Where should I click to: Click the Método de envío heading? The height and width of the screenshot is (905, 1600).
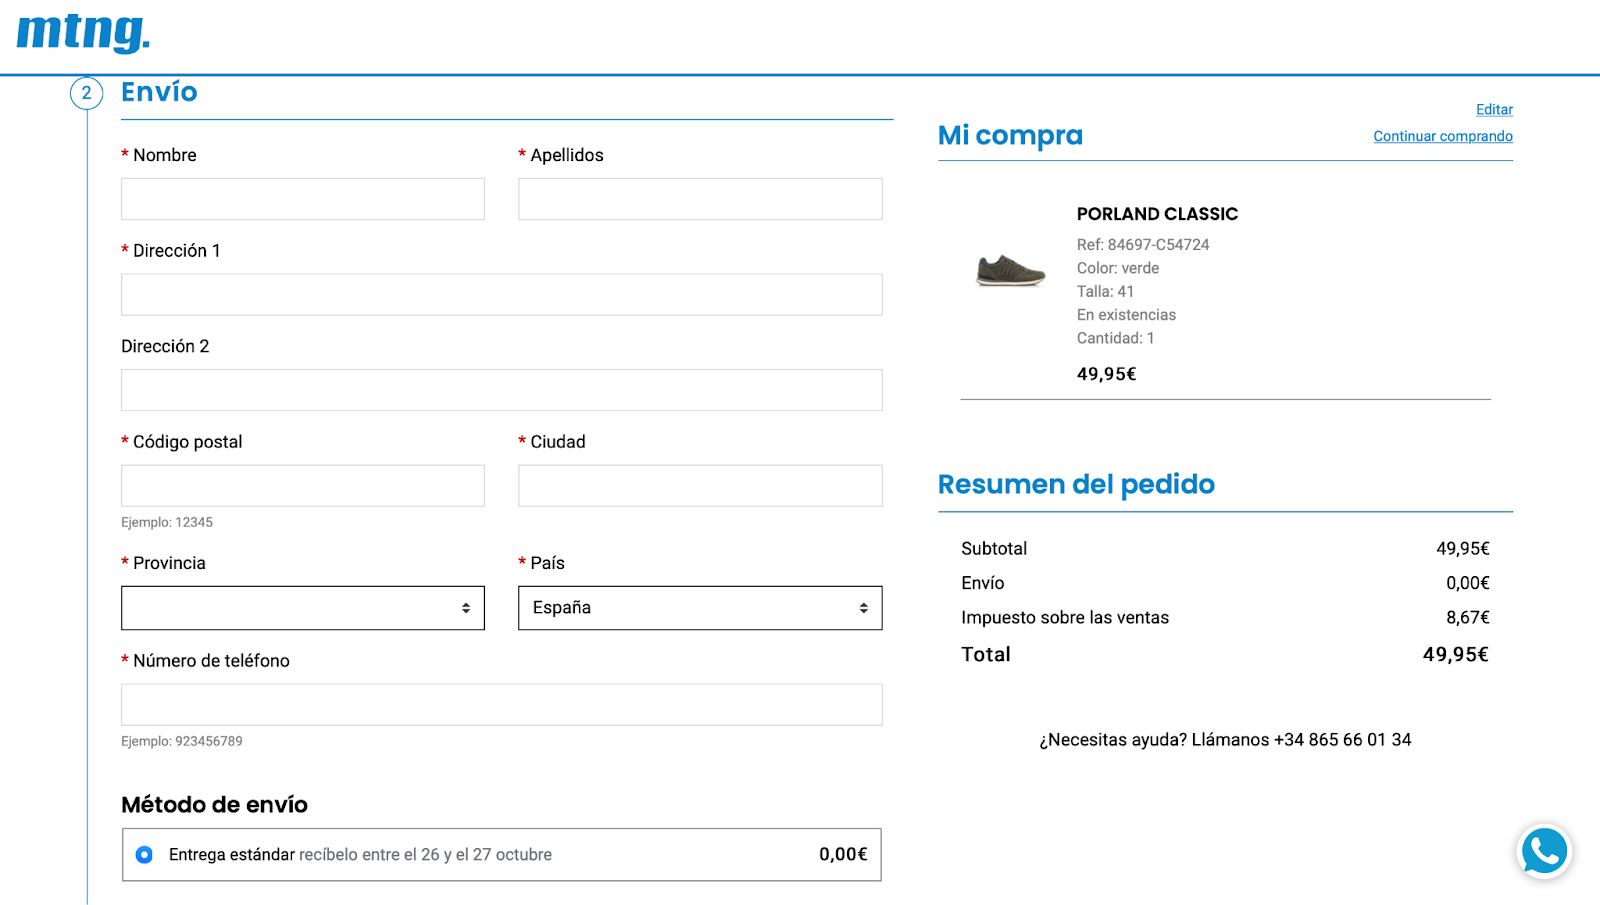pyautogui.click(x=214, y=804)
